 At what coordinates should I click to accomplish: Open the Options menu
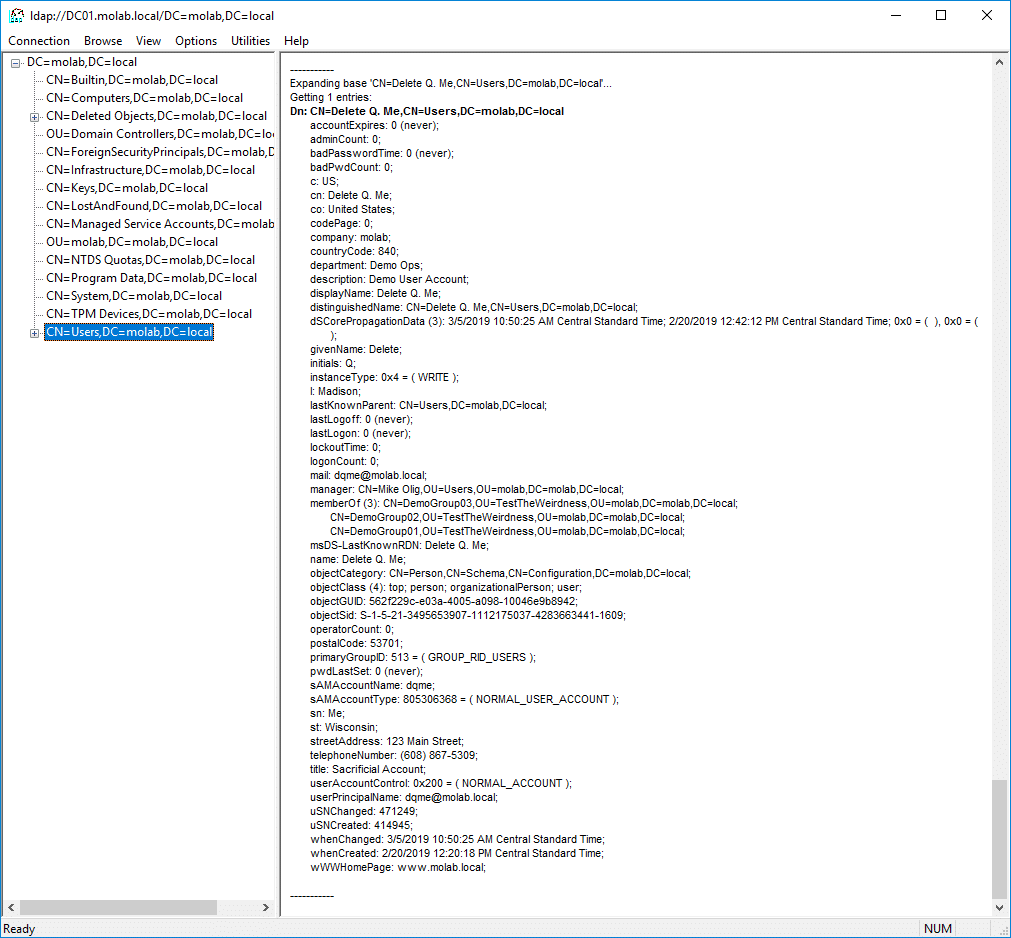[196, 41]
